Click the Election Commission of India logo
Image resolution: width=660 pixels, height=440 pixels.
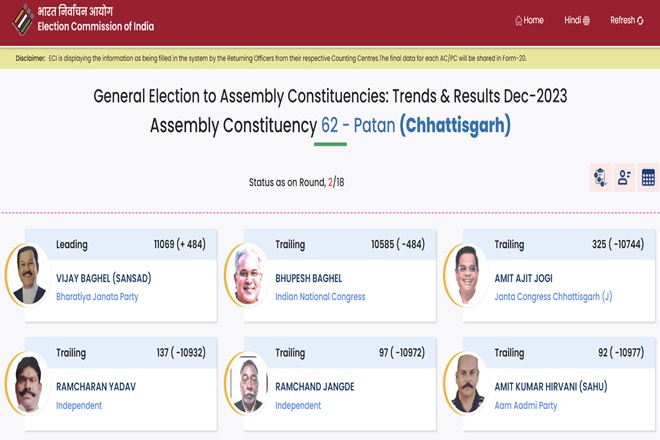[x=20, y=19]
